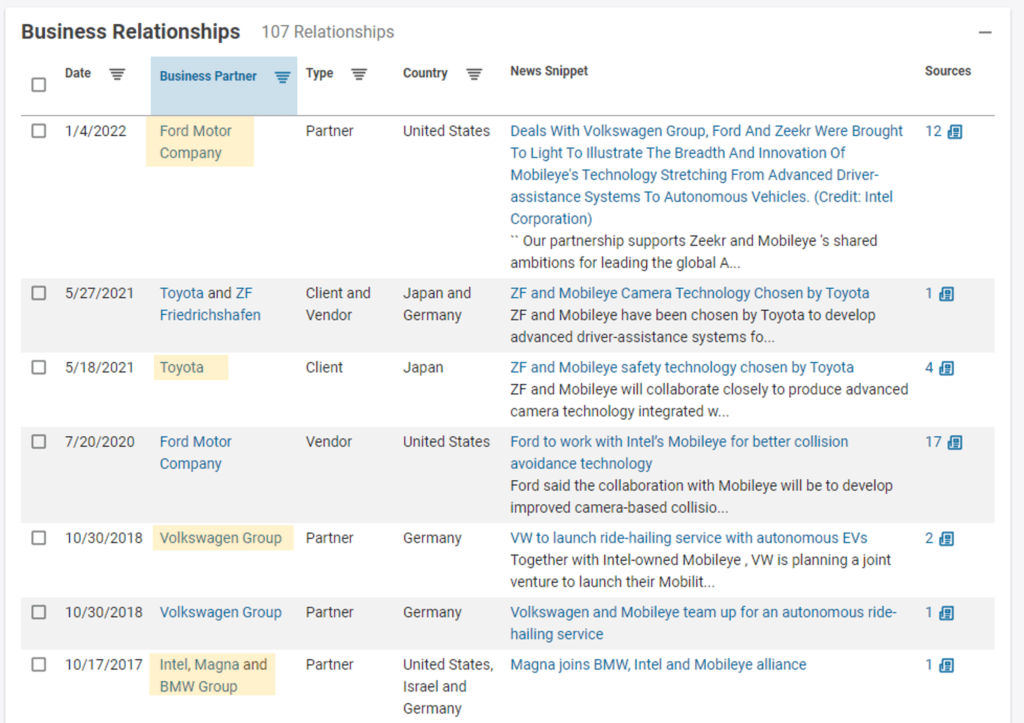Open Ford Motor Company link in the 7/20/2020 row
1024x723 pixels.
point(195,453)
